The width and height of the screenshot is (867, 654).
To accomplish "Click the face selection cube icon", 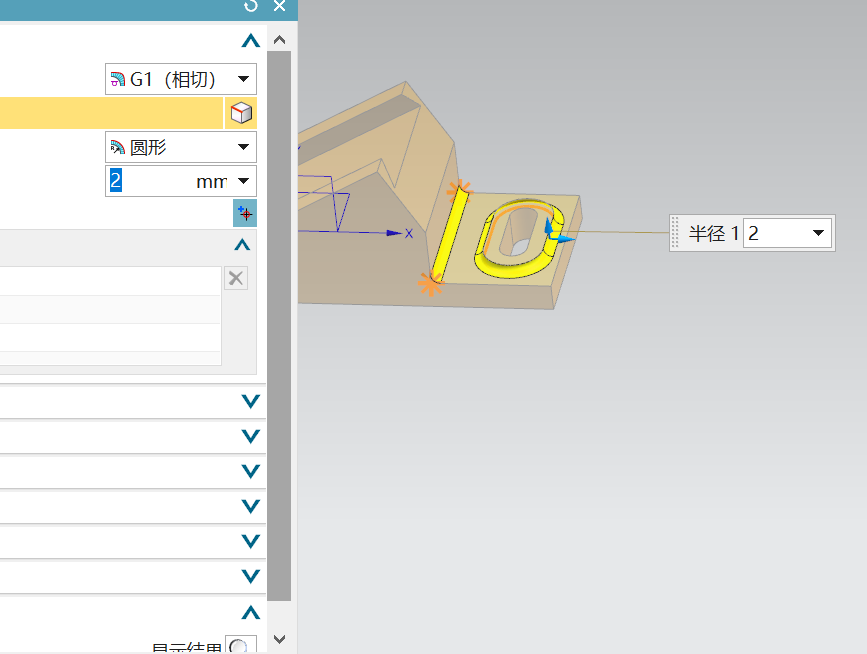I will coord(240,112).
